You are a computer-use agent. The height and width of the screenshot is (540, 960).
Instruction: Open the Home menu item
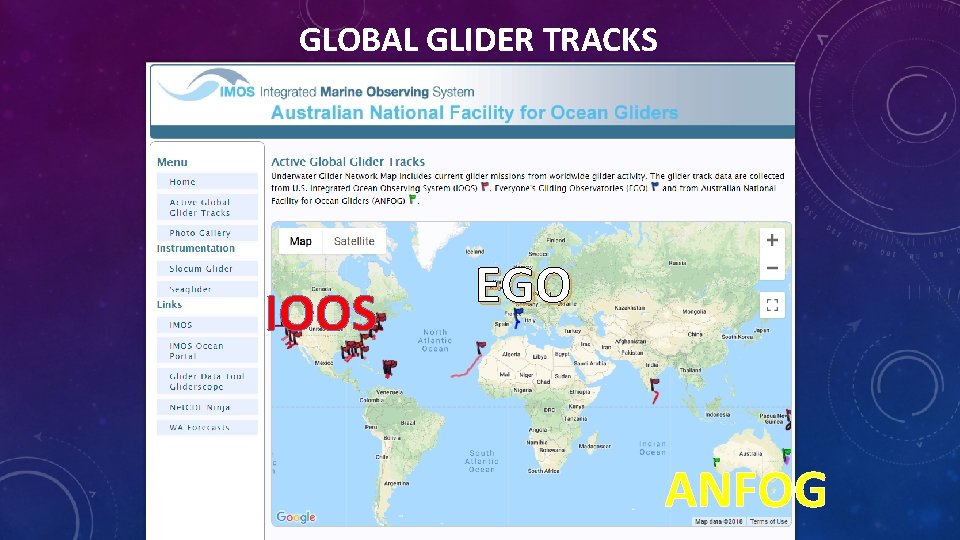point(207,182)
